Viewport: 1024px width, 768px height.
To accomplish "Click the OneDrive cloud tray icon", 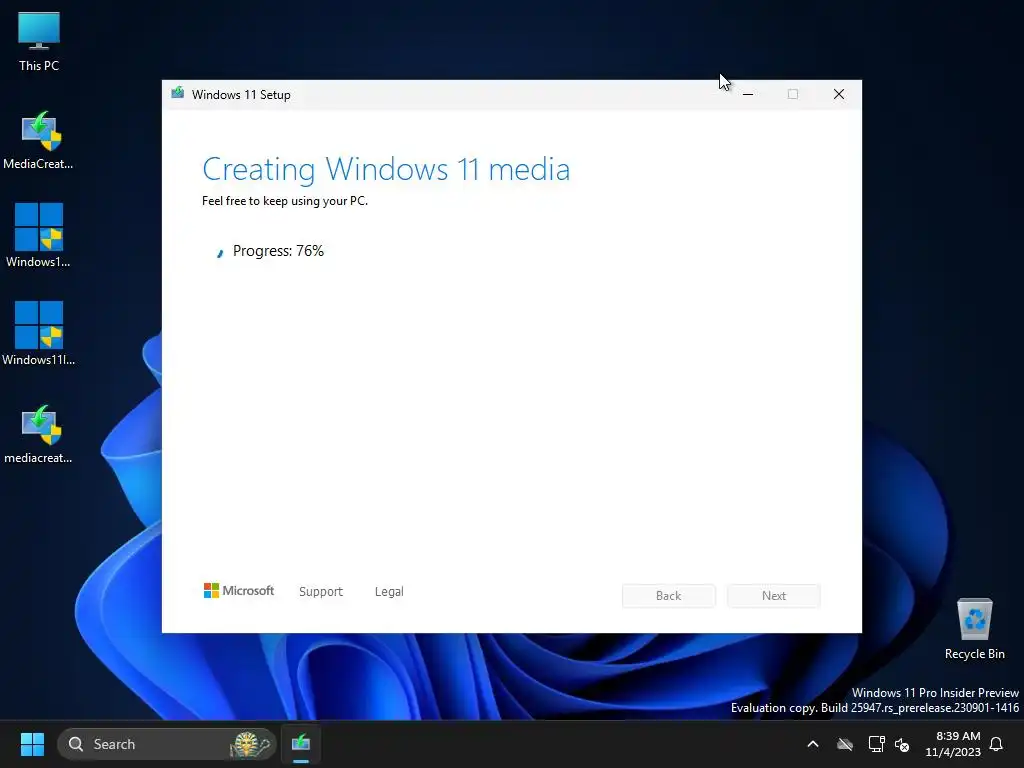I will click(845, 744).
